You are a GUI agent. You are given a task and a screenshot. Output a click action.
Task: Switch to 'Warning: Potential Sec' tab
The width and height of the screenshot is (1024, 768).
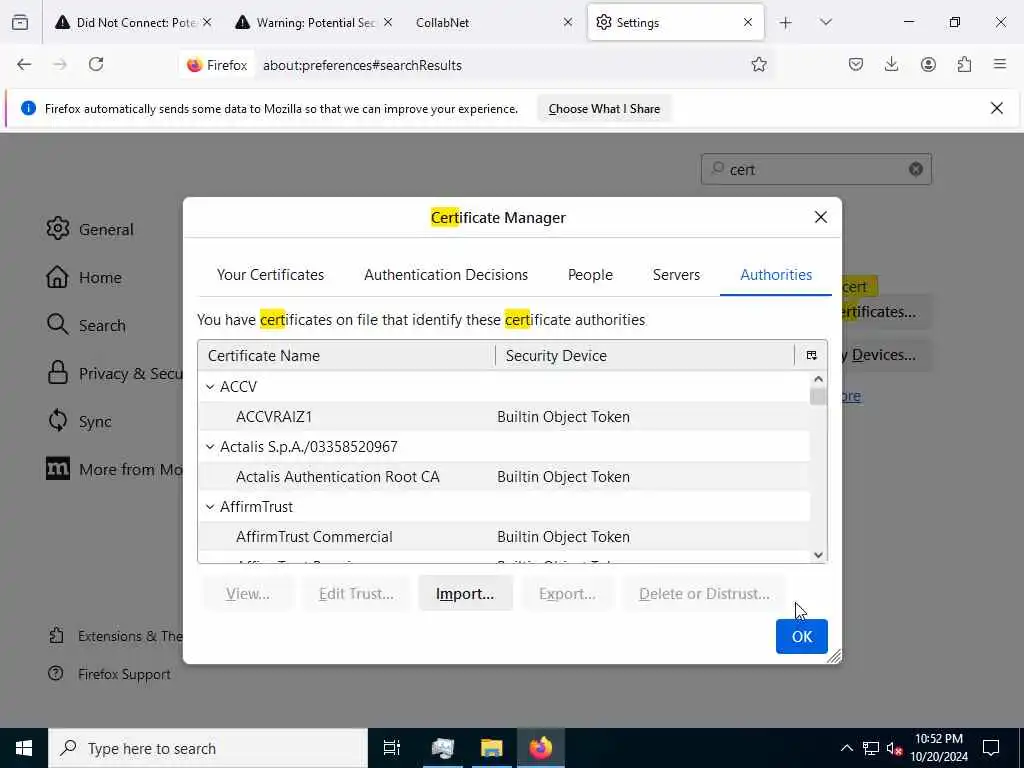pyautogui.click(x=316, y=23)
